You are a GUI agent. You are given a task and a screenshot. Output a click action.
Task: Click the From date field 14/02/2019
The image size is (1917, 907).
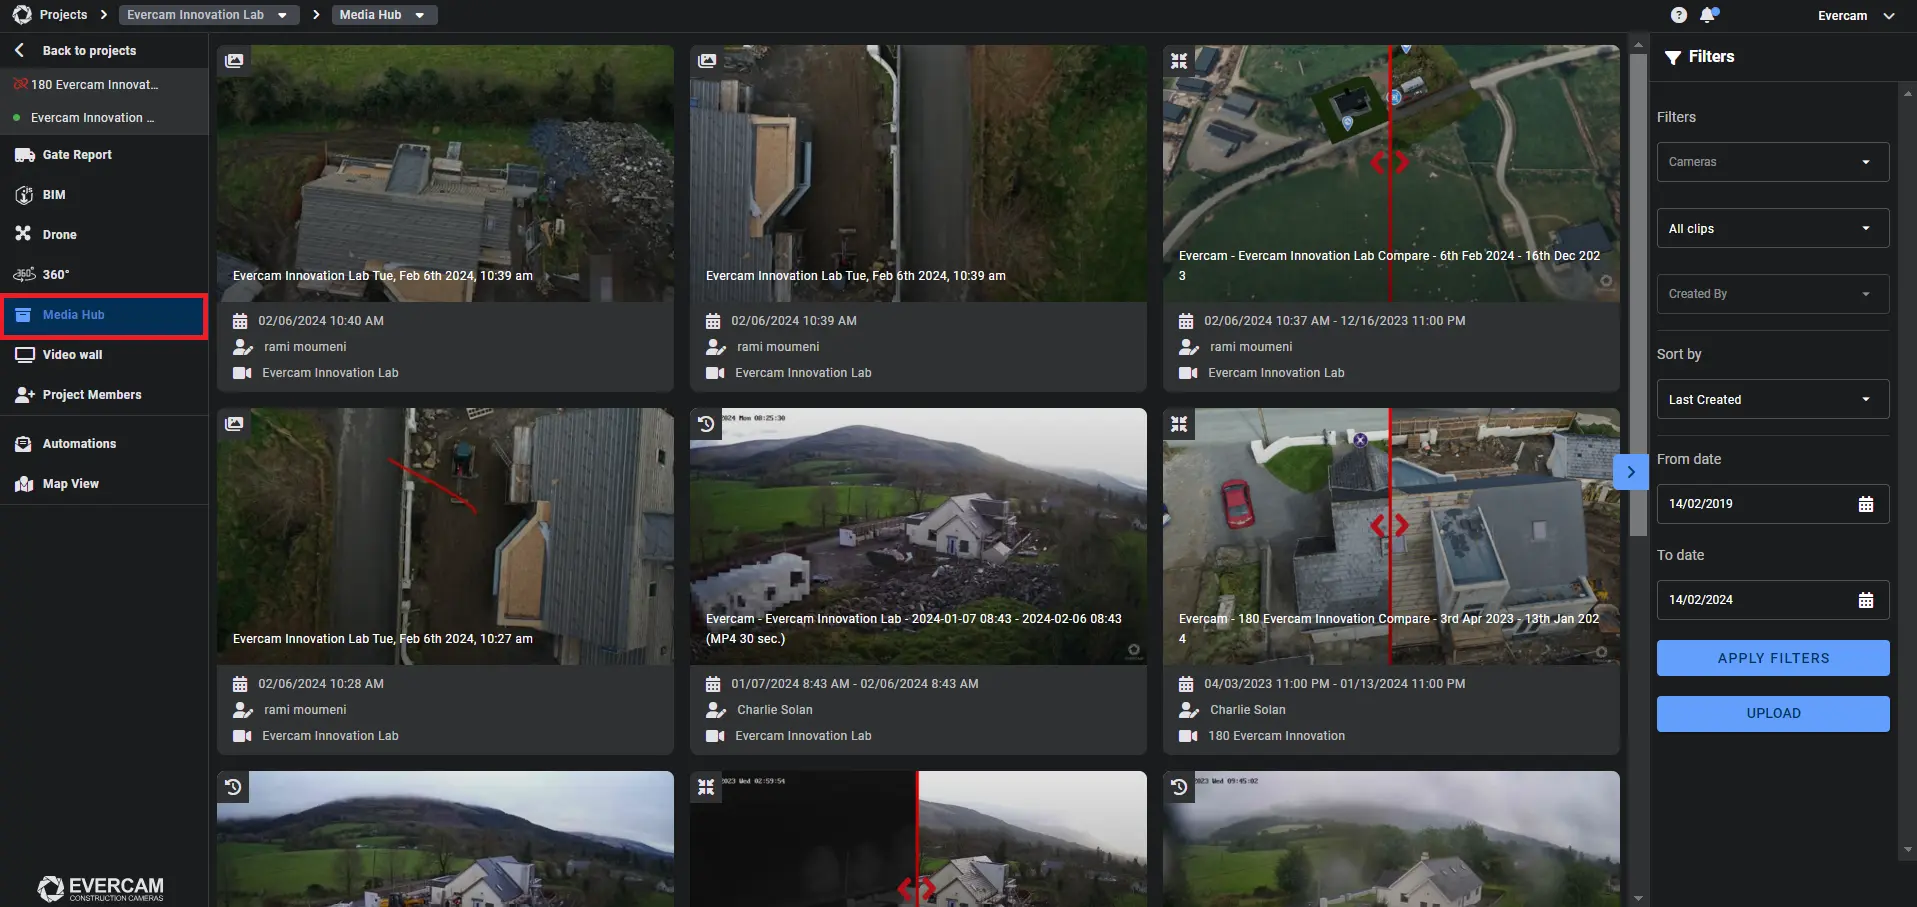[1772, 504]
